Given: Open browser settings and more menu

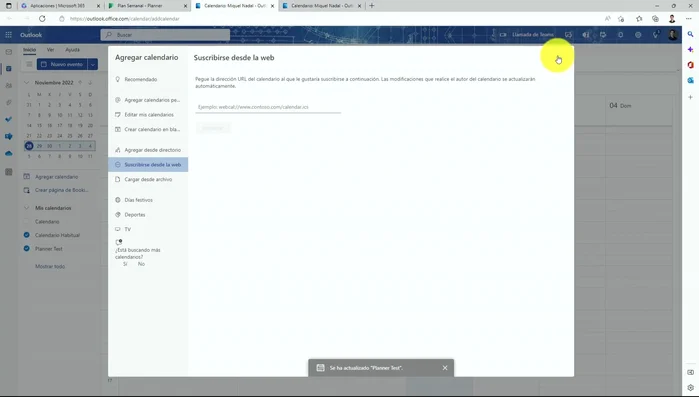Looking at the screenshot, I should click(x=689, y=19).
